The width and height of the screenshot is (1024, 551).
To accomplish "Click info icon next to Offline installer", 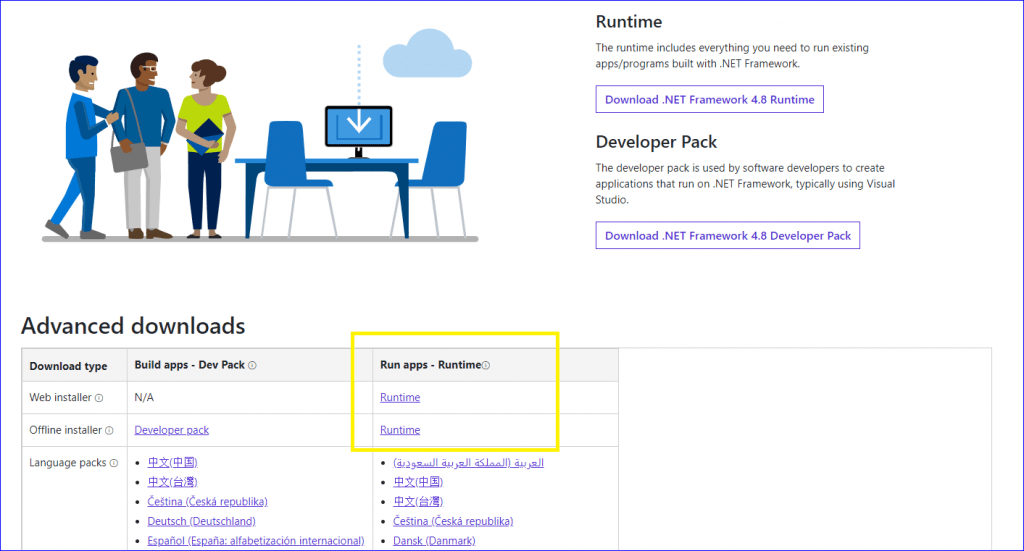I will pyautogui.click(x=109, y=431).
